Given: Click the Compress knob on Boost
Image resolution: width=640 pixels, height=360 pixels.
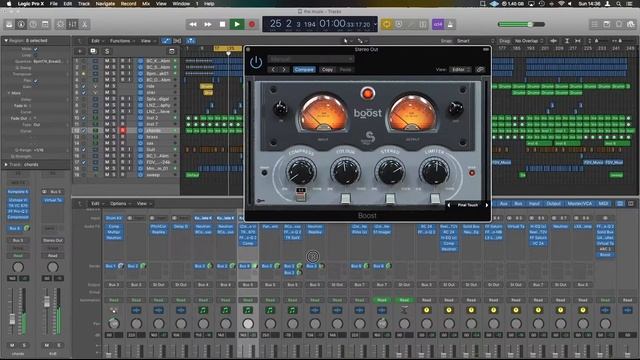Looking at the screenshot, I should [x=301, y=171].
